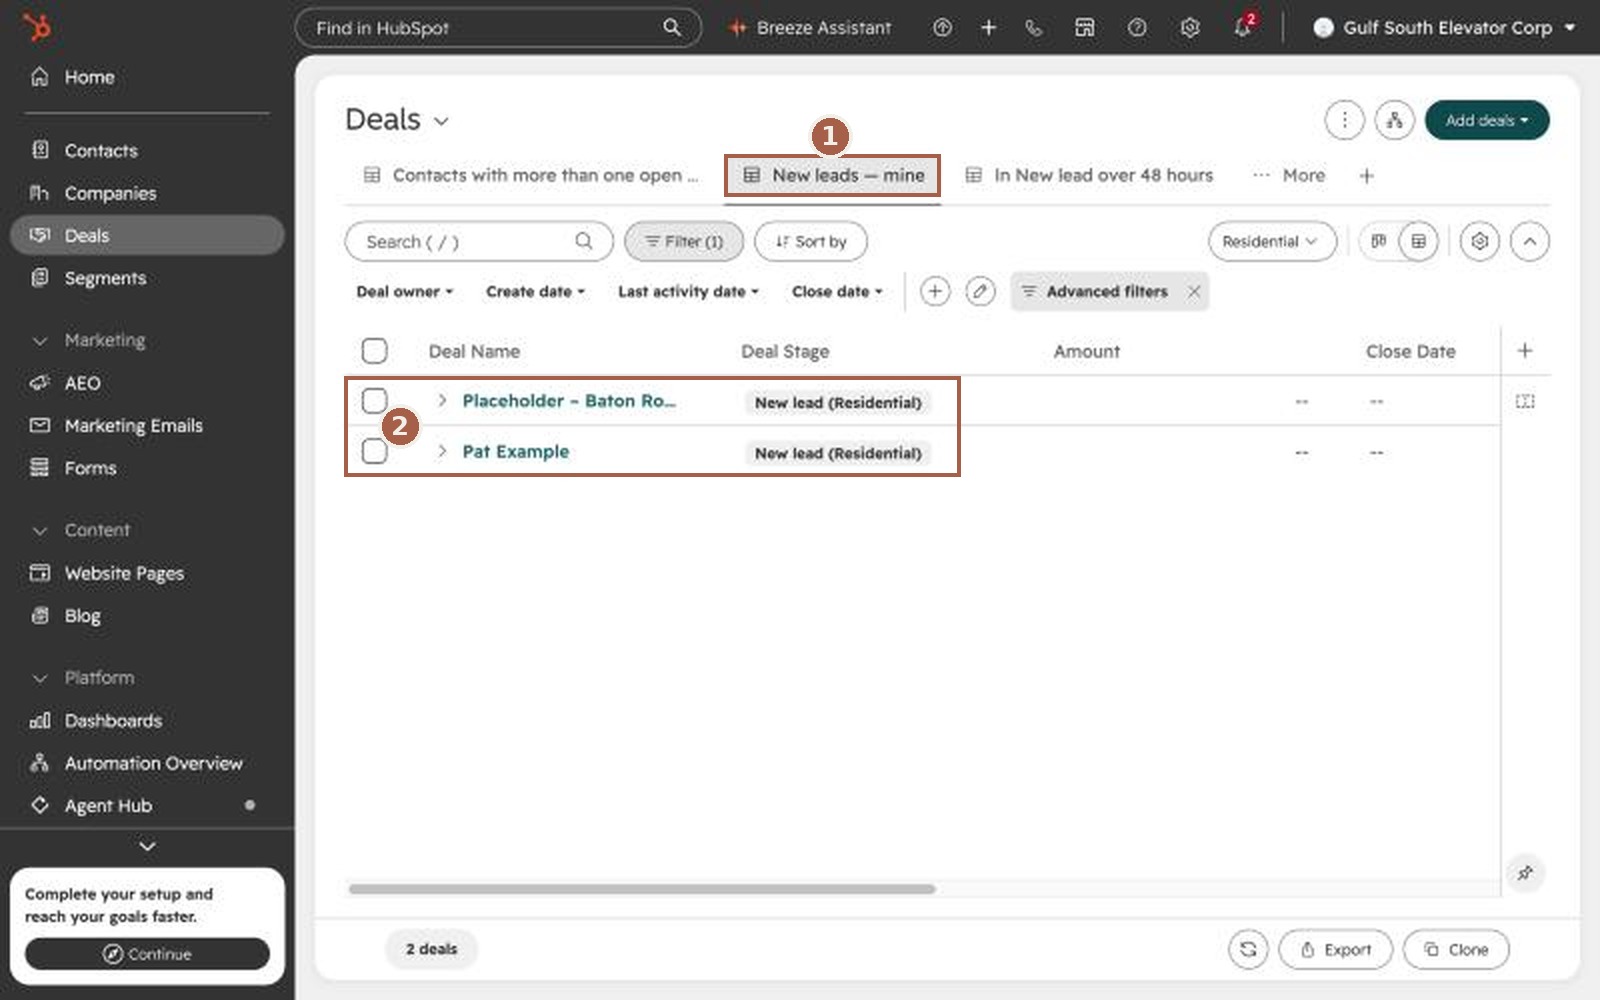Switch to board view icon
Viewport: 1600px width, 1000px height.
pos(1379,241)
